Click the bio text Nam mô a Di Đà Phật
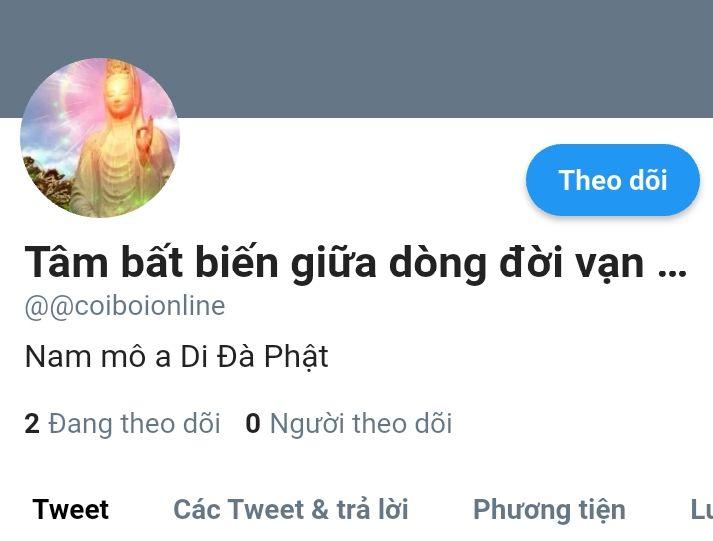Image resolution: width=713 pixels, height=541 pixels. pos(176,357)
